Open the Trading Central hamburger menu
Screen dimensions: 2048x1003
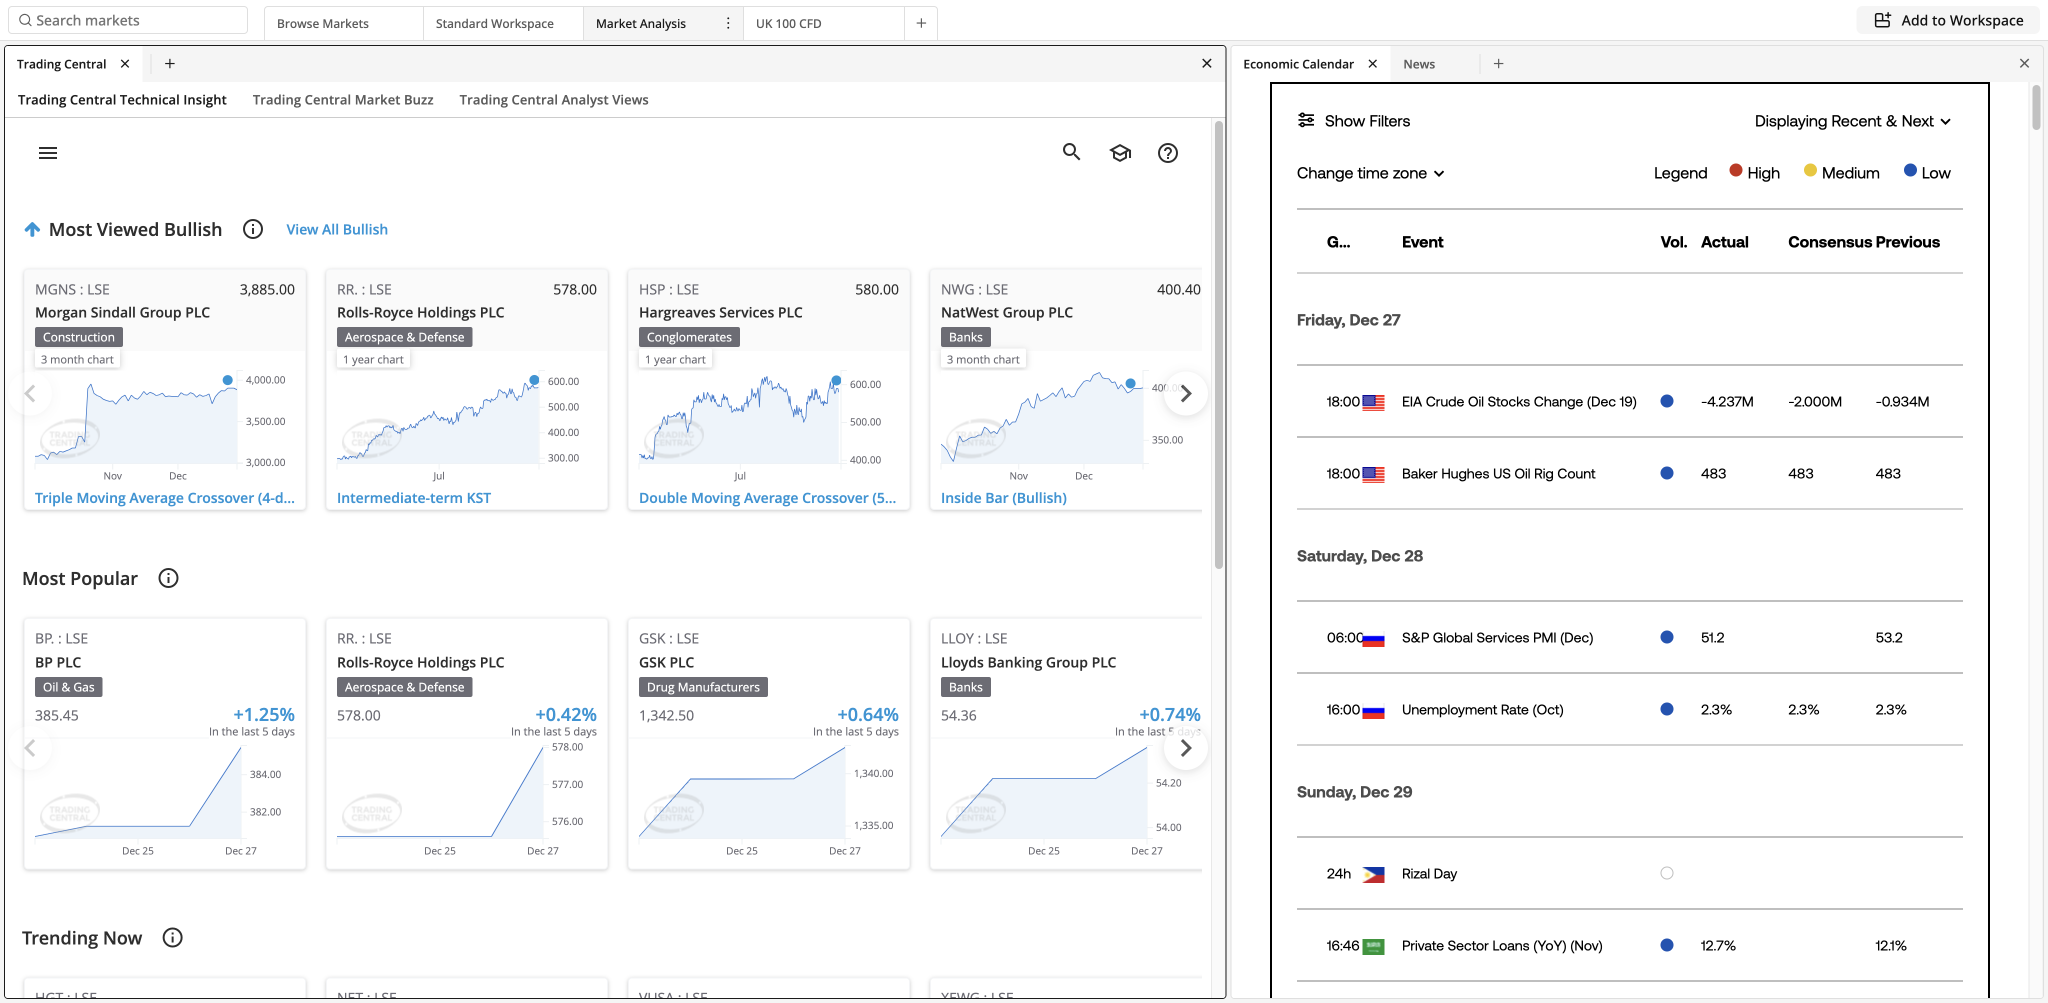click(48, 153)
